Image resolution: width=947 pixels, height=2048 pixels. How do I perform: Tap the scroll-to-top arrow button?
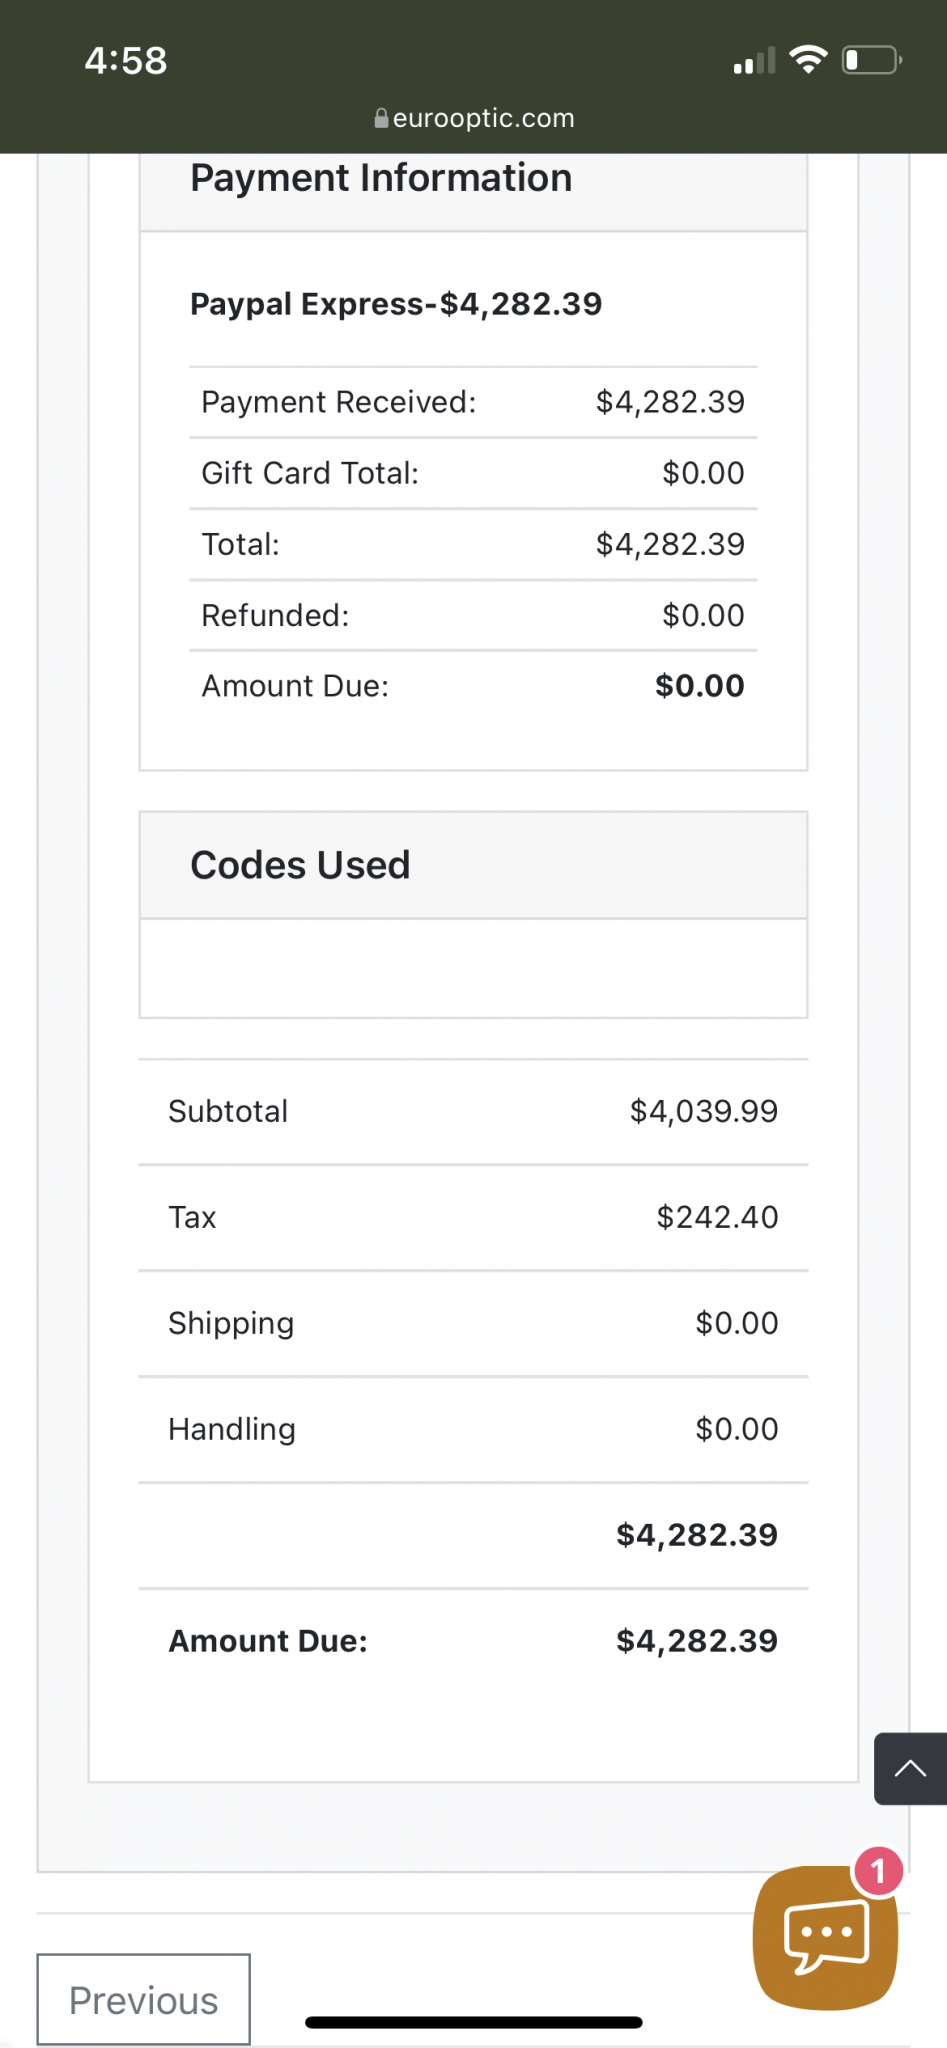click(910, 1769)
